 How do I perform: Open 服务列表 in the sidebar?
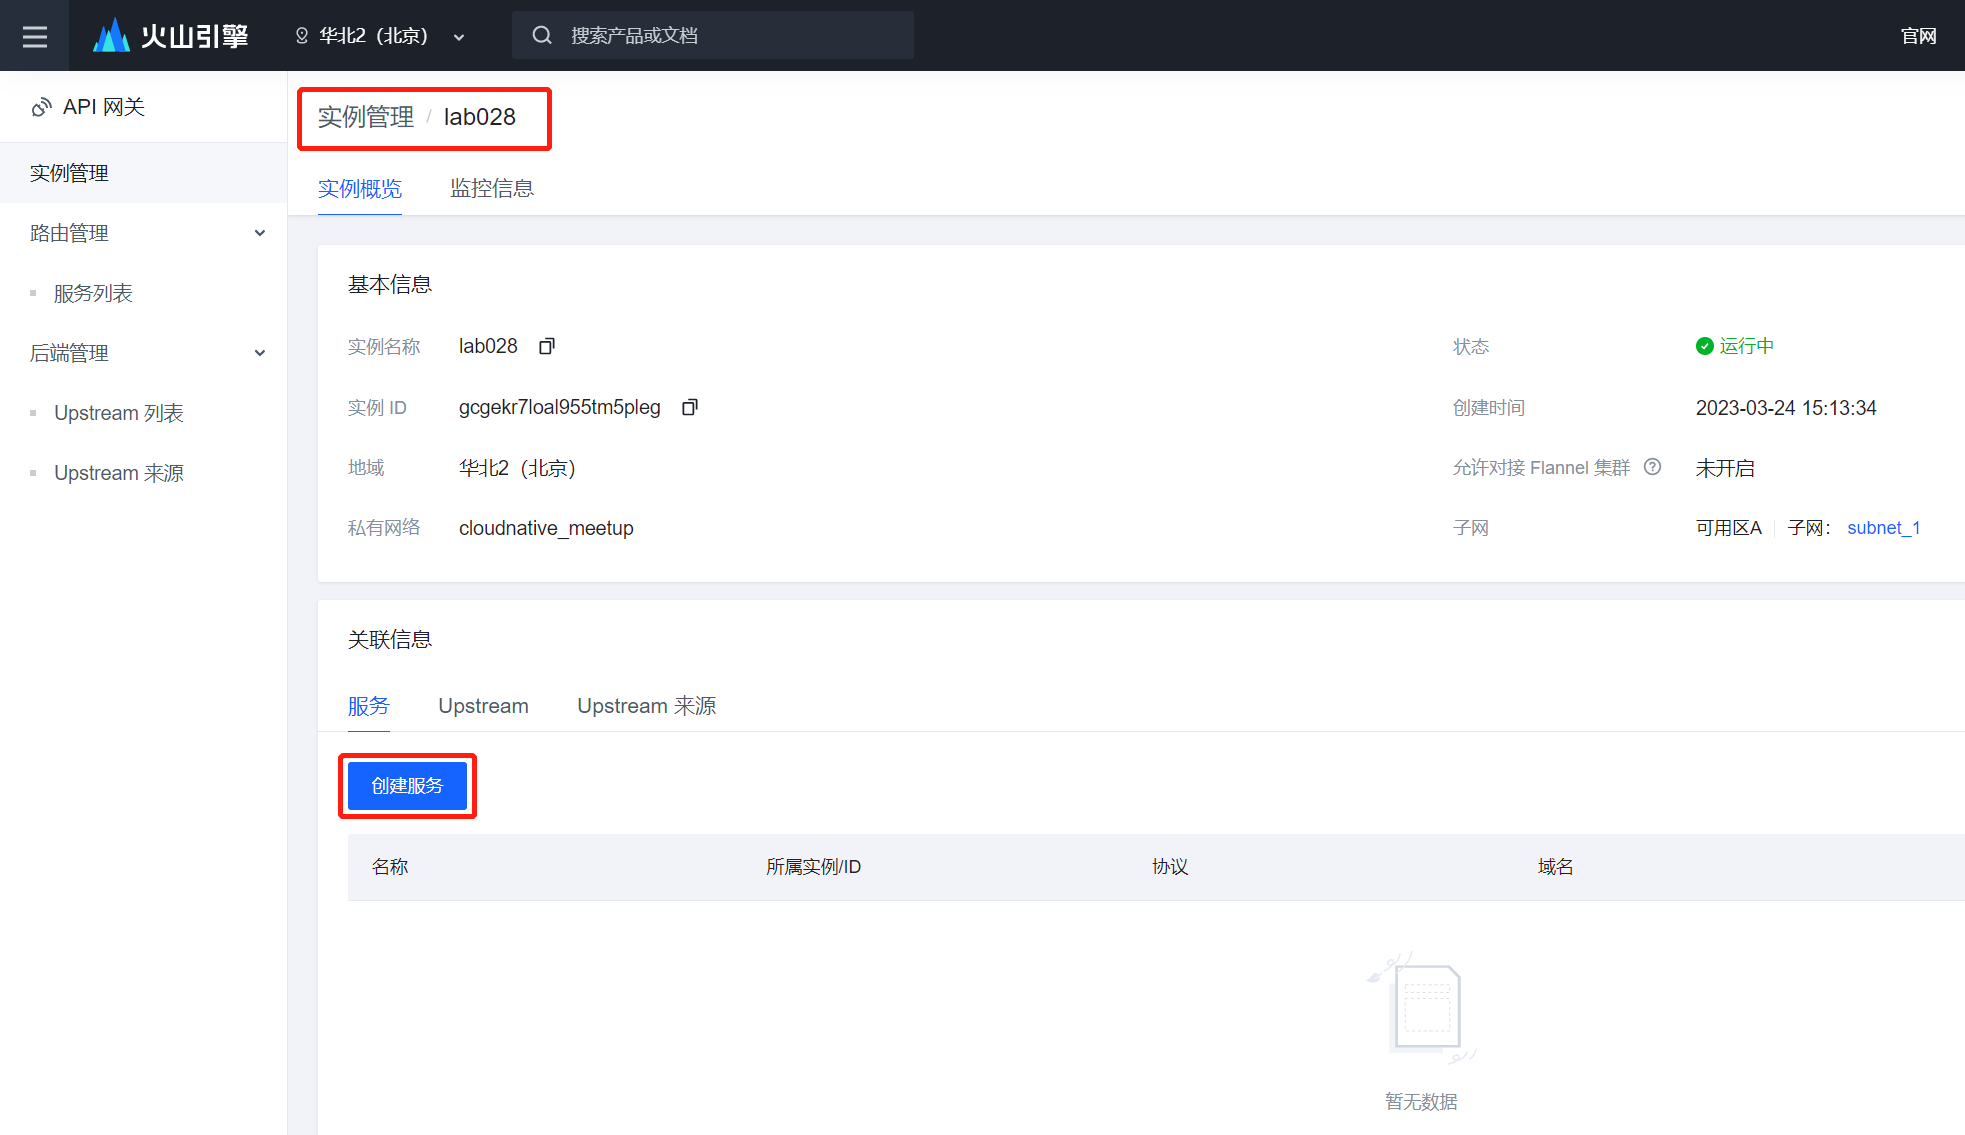(x=93, y=293)
